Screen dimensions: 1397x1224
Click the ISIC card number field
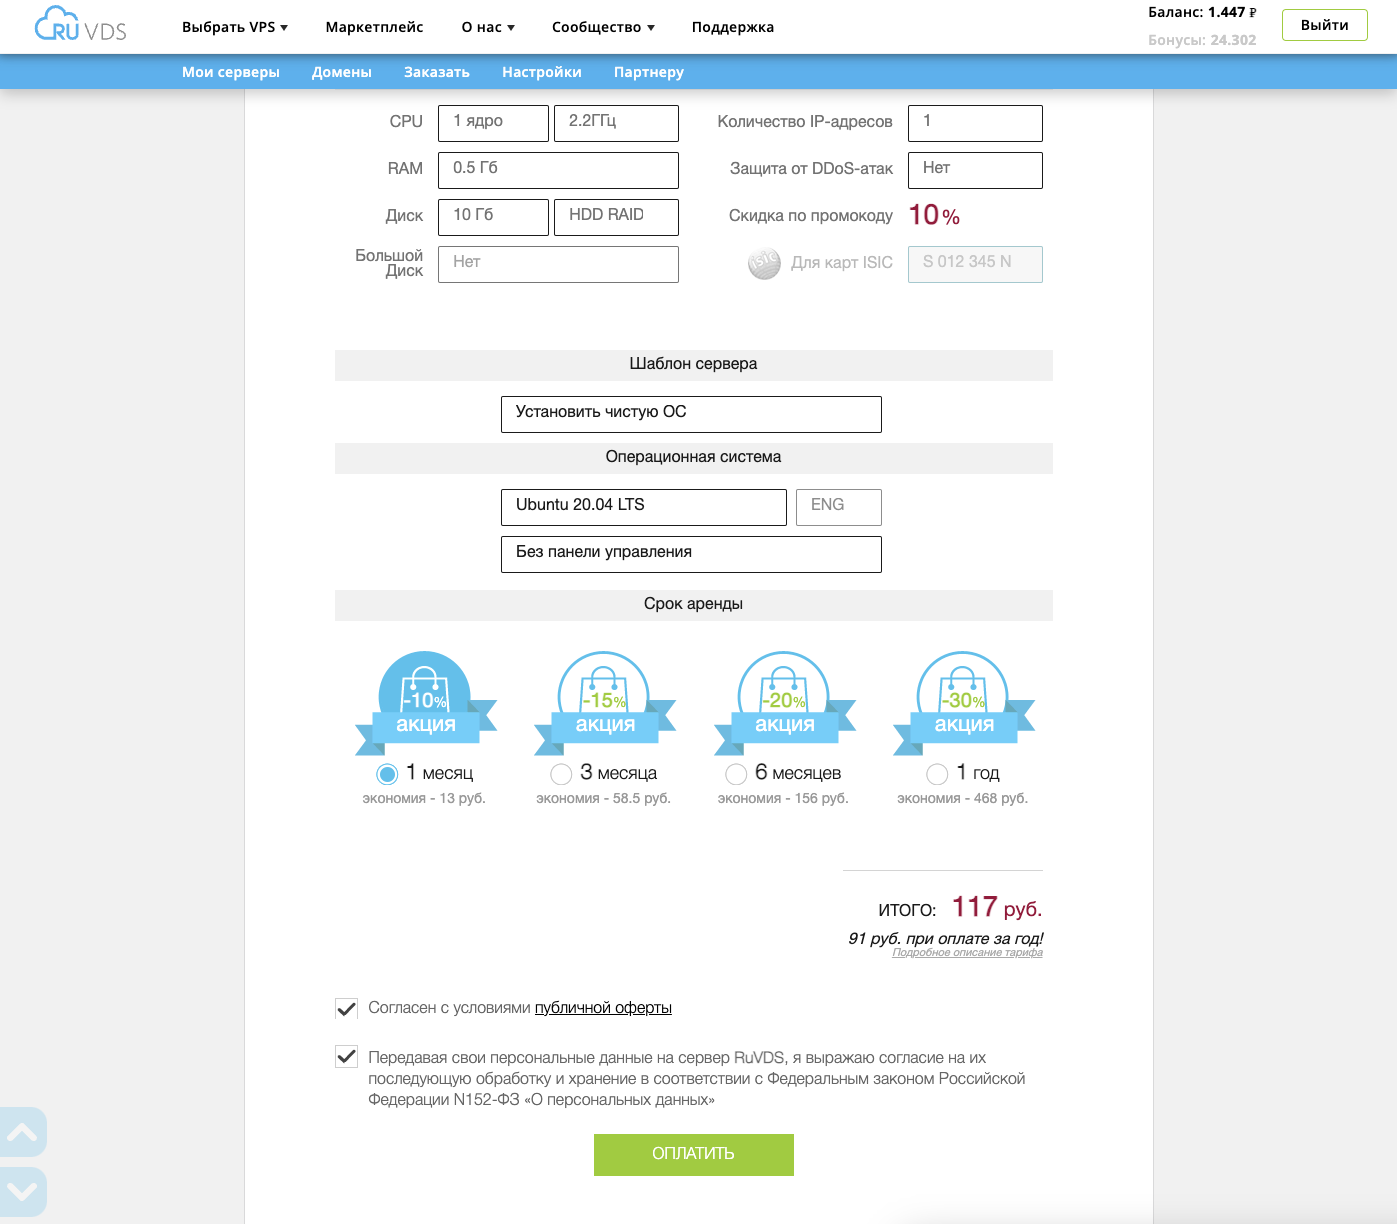point(975,264)
